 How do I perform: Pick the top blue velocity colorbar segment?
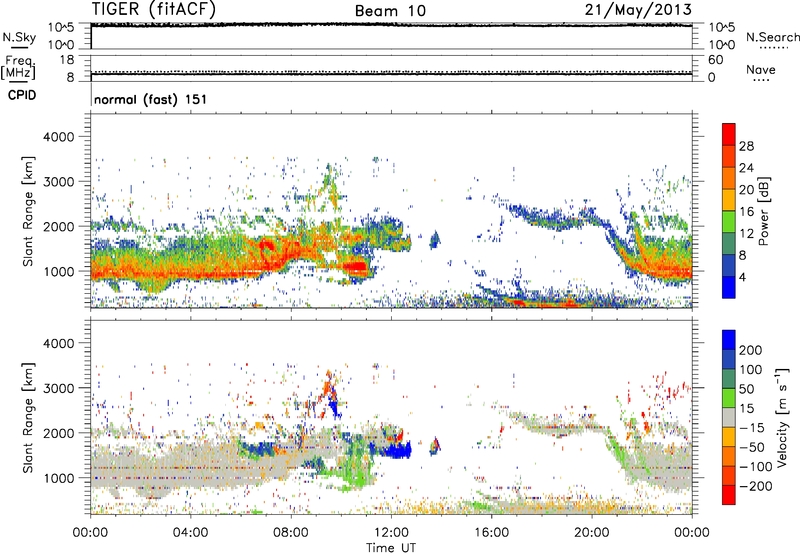[x=729, y=340]
